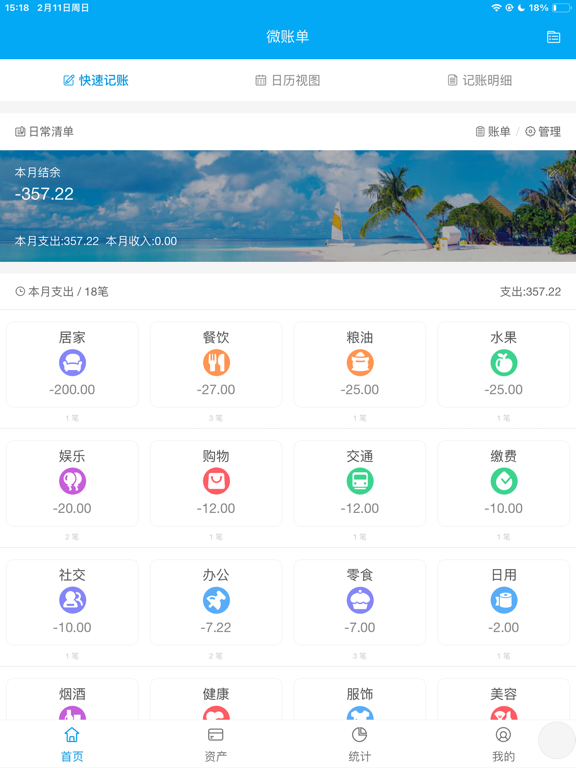
Task: Tap the 办公 pushpin icon
Action: [216, 600]
